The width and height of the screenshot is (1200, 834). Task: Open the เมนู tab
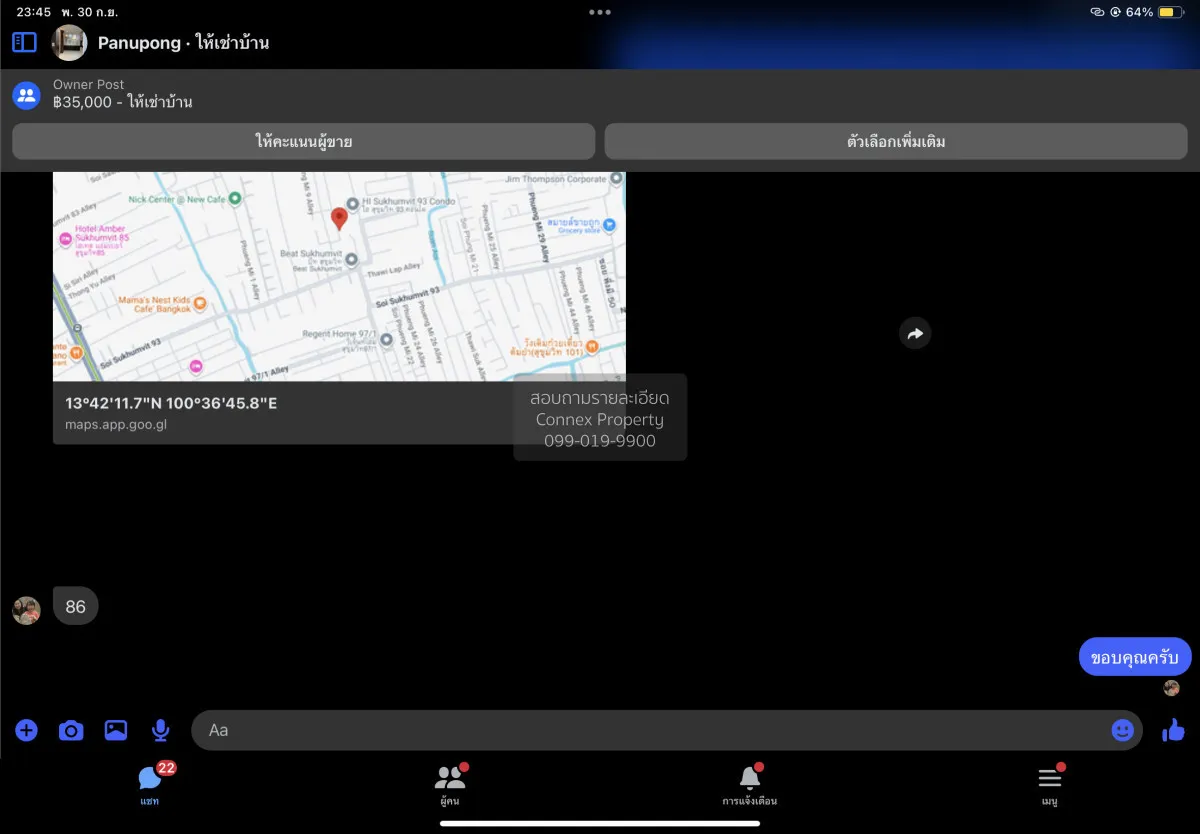coord(1050,785)
